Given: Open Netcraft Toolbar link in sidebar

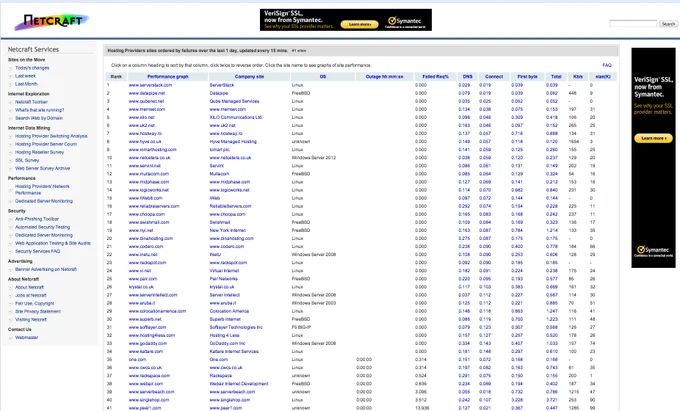Looking at the screenshot, I should (31, 102).
